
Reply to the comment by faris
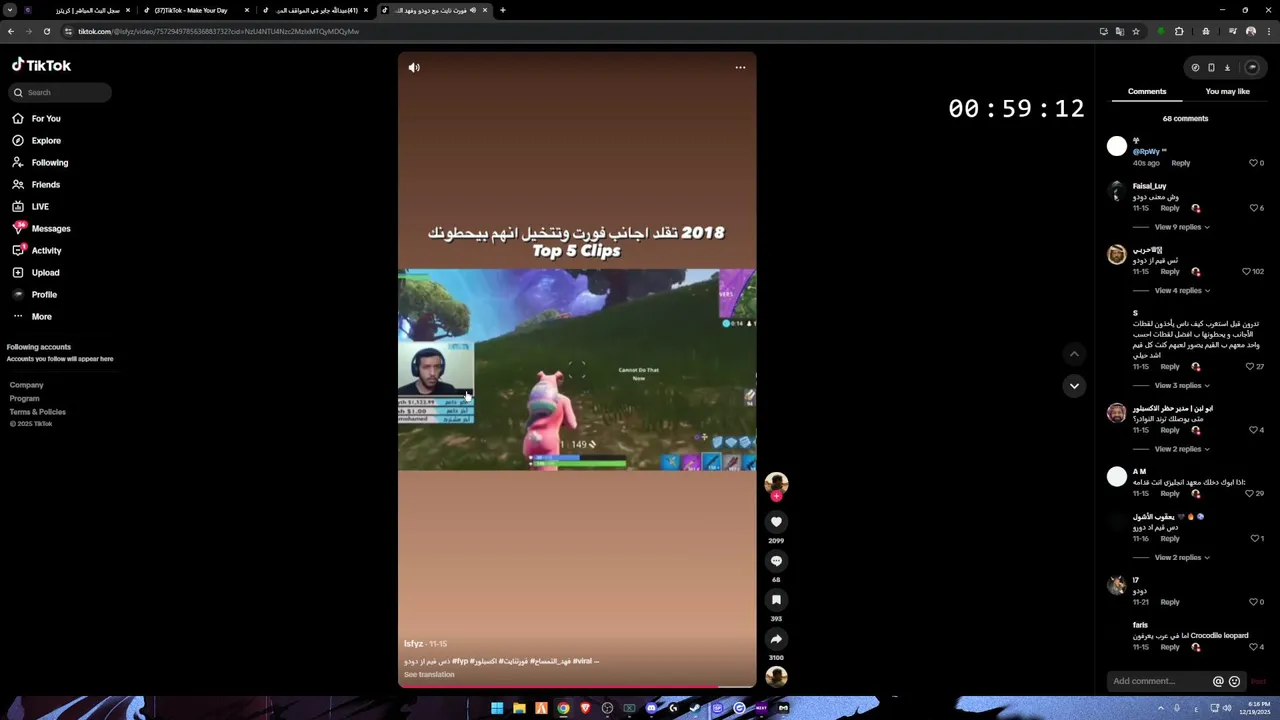click(1170, 647)
